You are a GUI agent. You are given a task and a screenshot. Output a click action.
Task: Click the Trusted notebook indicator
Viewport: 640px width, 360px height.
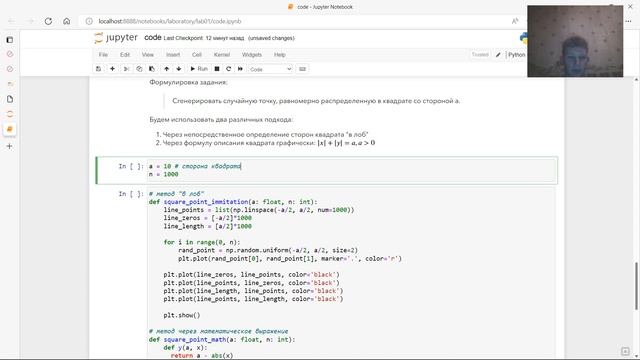point(480,55)
